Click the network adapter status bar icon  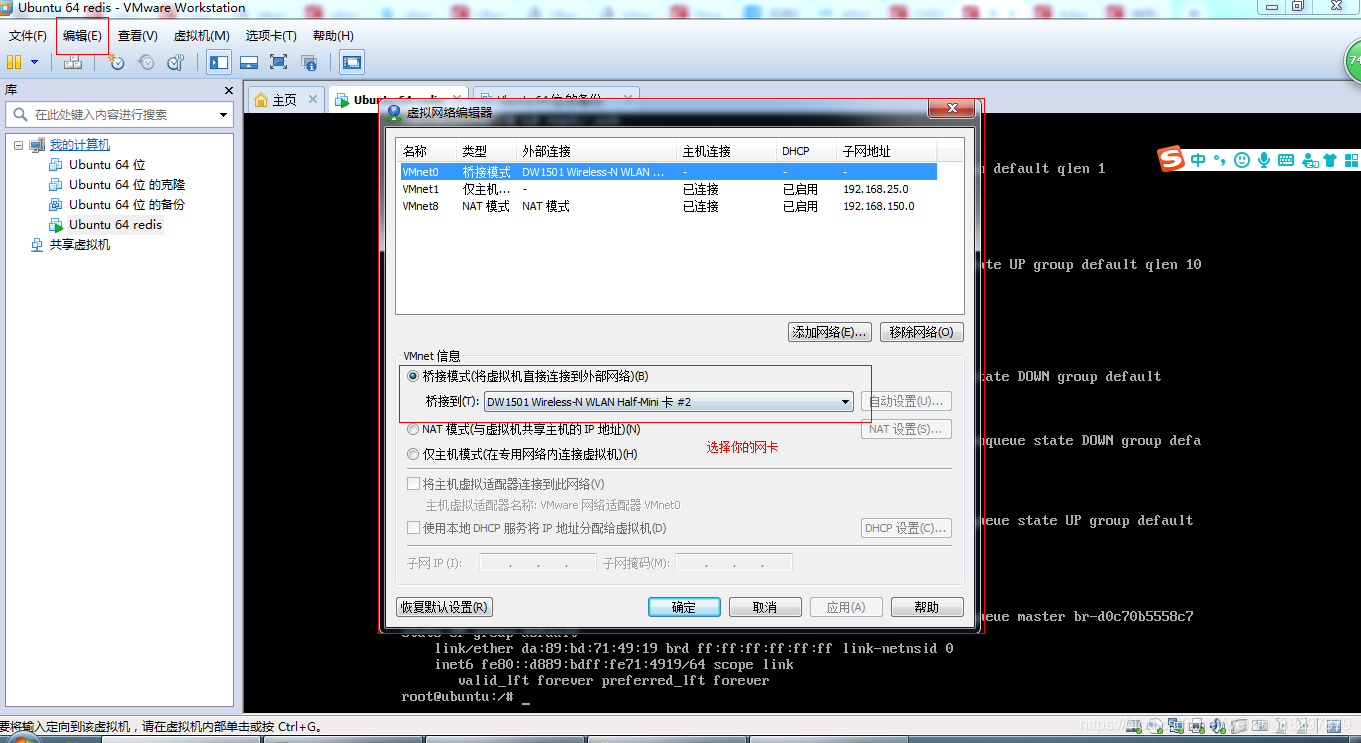(1176, 726)
